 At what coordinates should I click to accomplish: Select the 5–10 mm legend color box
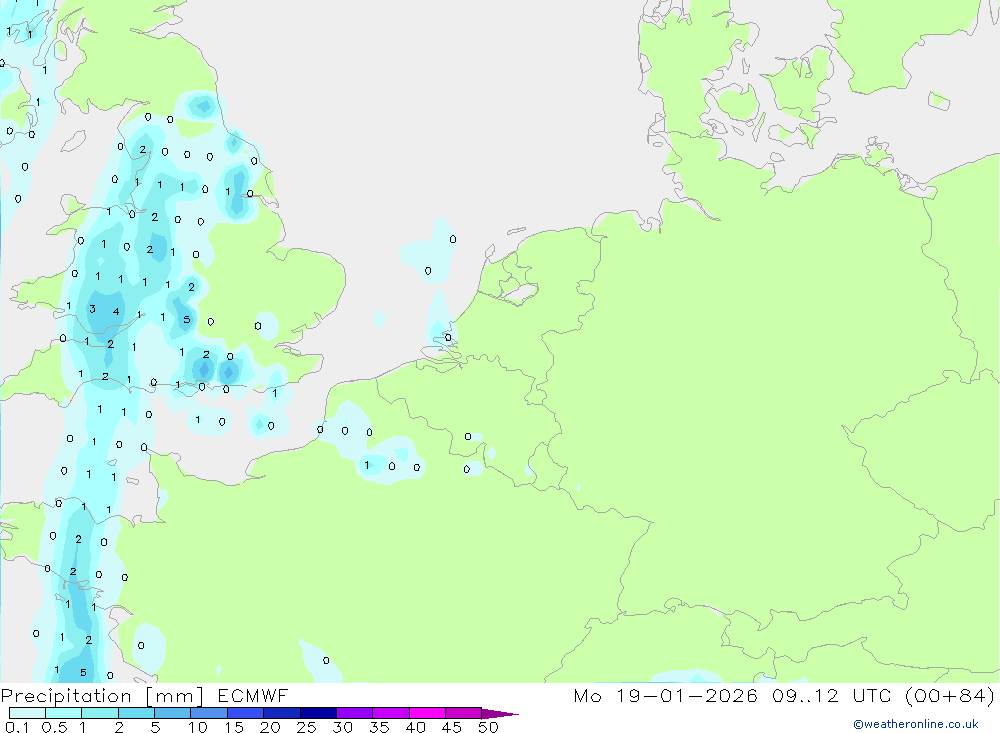coord(173,713)
